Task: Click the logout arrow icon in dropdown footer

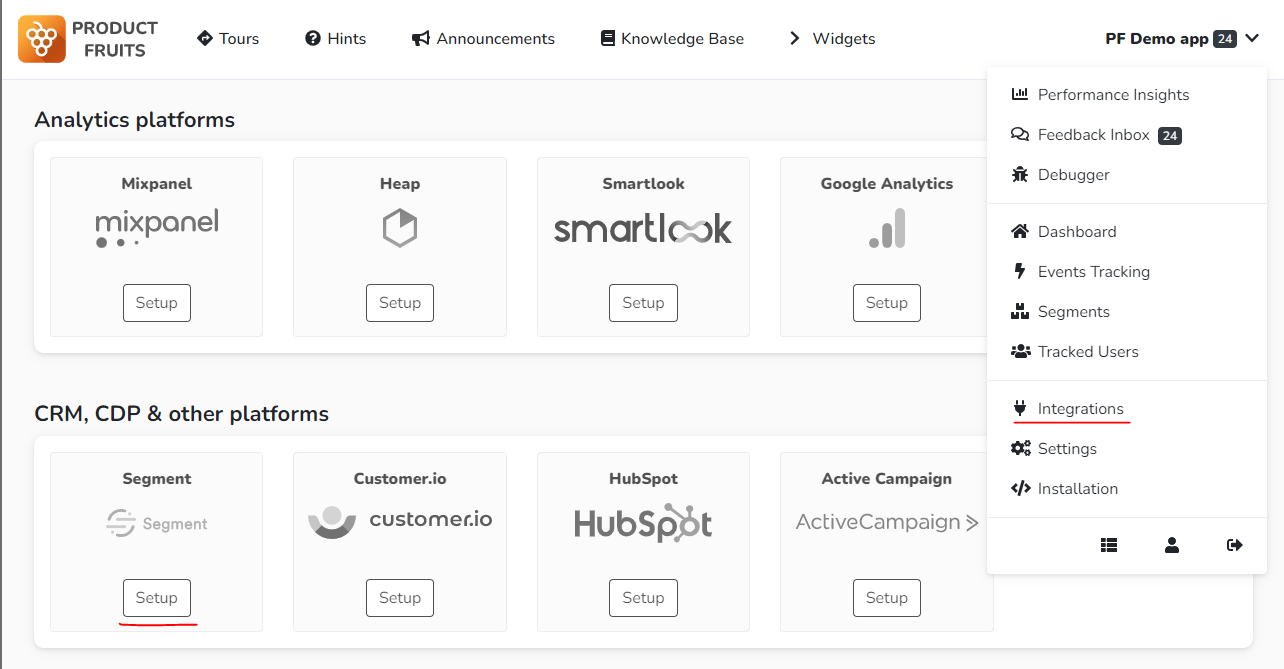Action: 1235,545
